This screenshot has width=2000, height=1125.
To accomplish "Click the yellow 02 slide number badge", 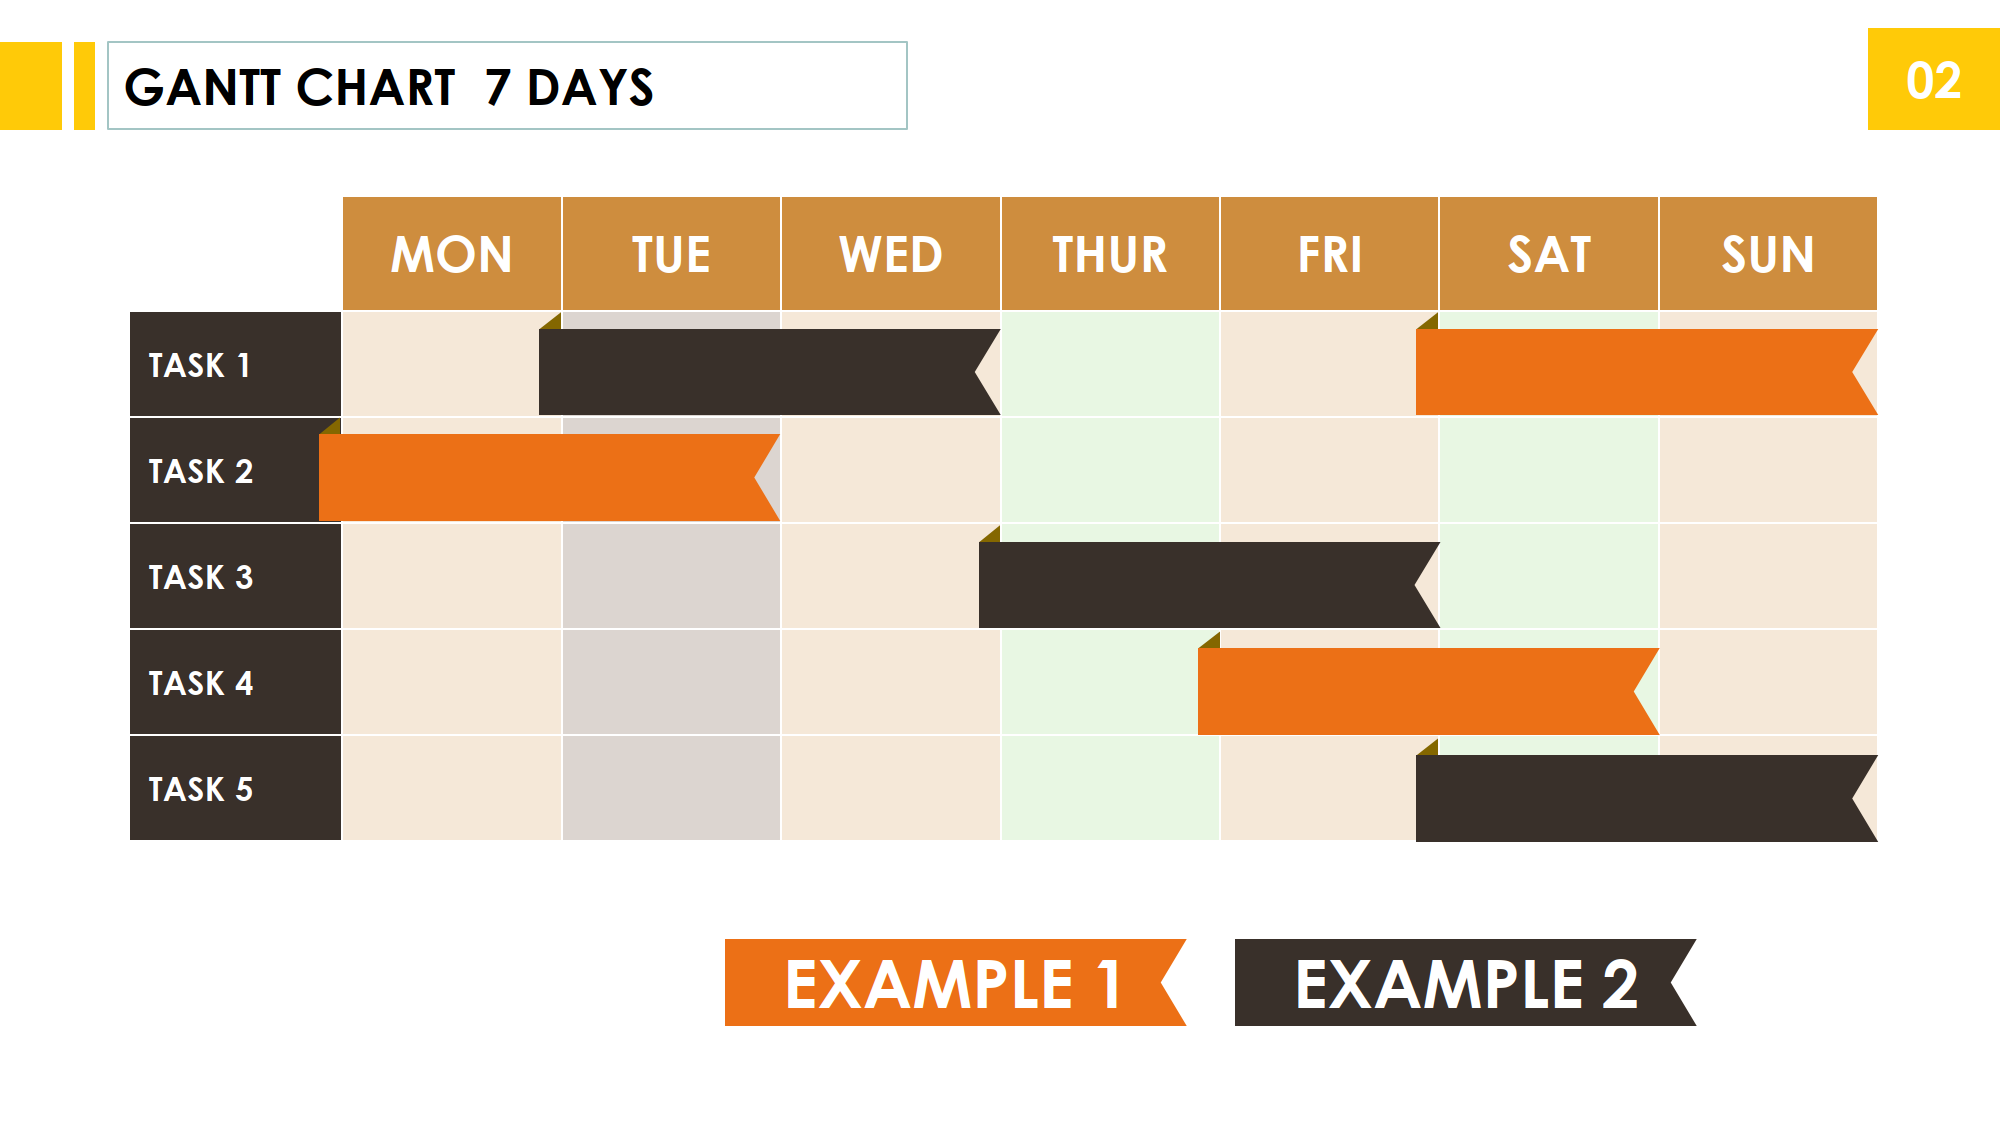I will [1933, 79].
